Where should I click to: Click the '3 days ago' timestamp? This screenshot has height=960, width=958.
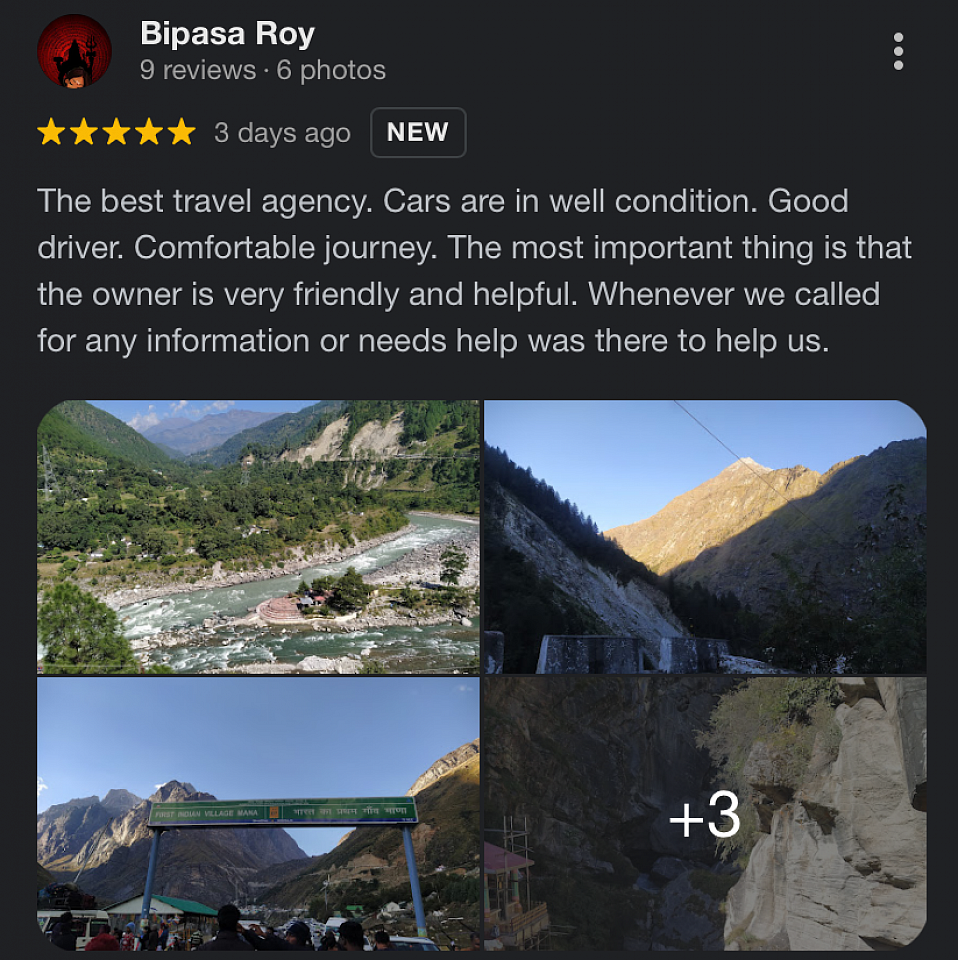(282, 133)
